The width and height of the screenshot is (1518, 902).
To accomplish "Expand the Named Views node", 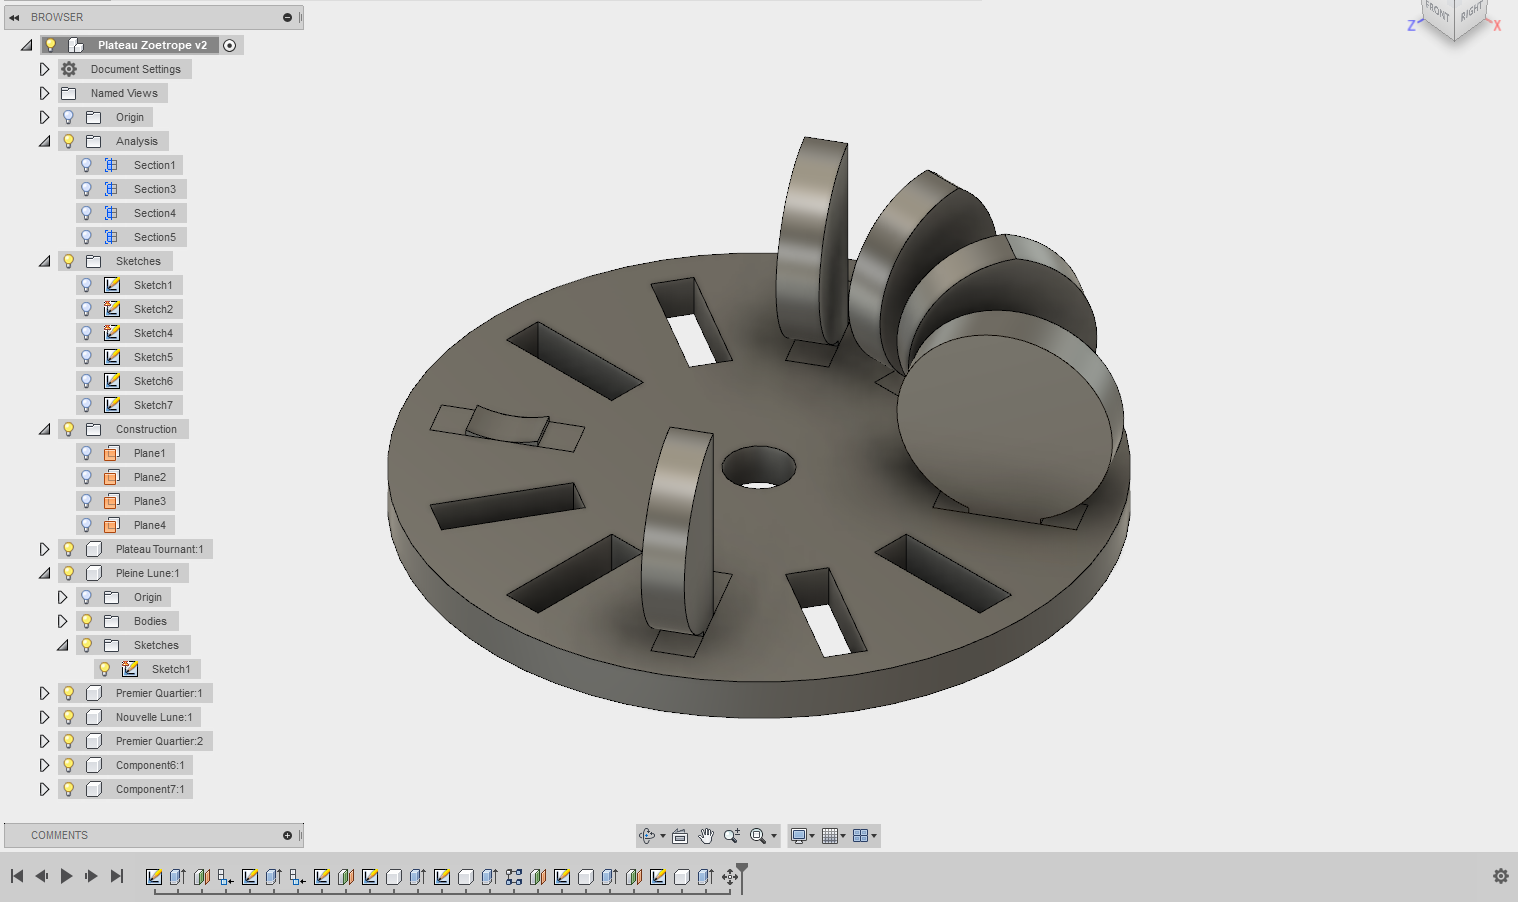I will click(x=44, y=93).
